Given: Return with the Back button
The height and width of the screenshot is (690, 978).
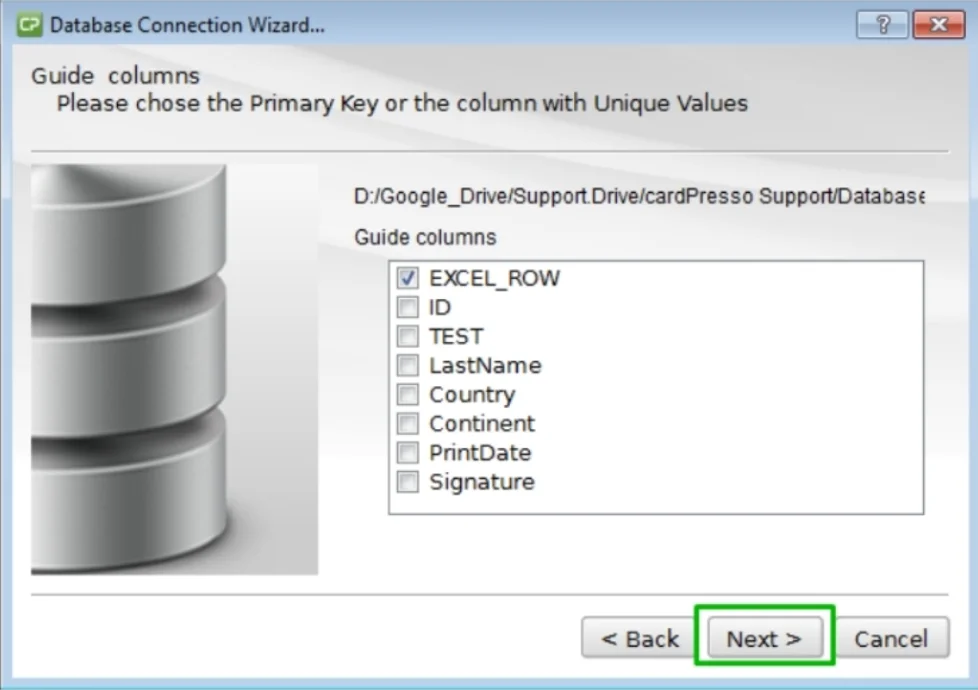Looking at the screenshot, I should coord(639,638).
